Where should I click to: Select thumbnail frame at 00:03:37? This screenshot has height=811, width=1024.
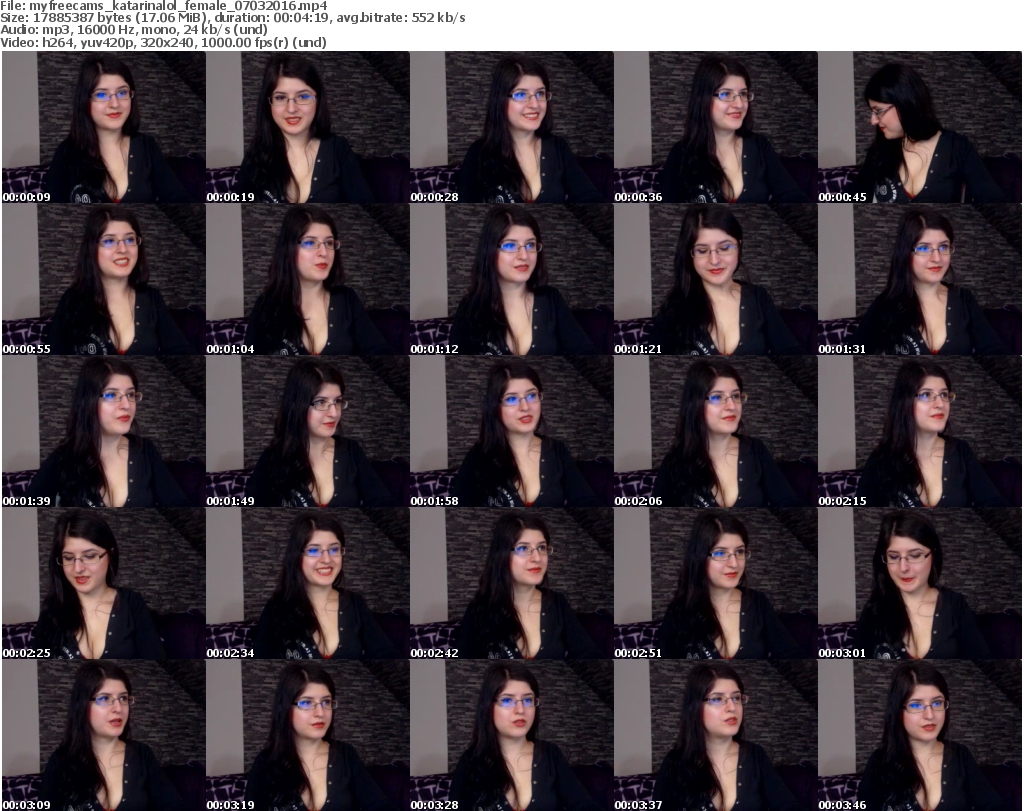[x=716, y=735]
